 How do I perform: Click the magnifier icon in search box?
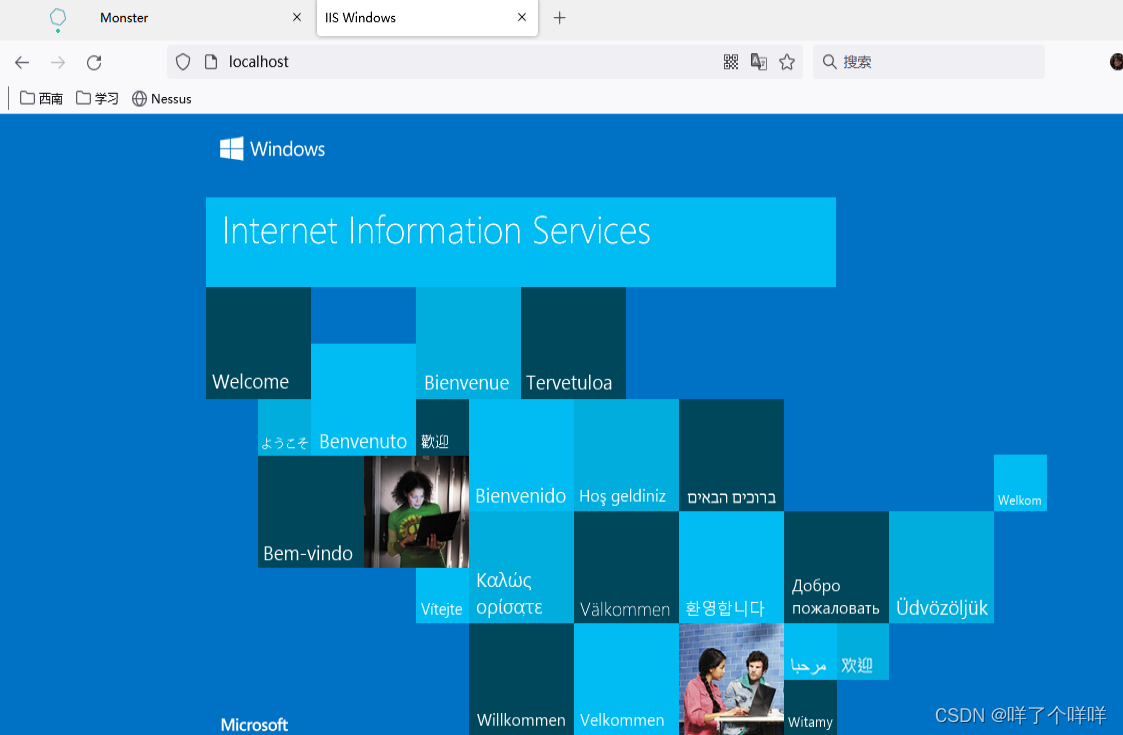[829, 62]
